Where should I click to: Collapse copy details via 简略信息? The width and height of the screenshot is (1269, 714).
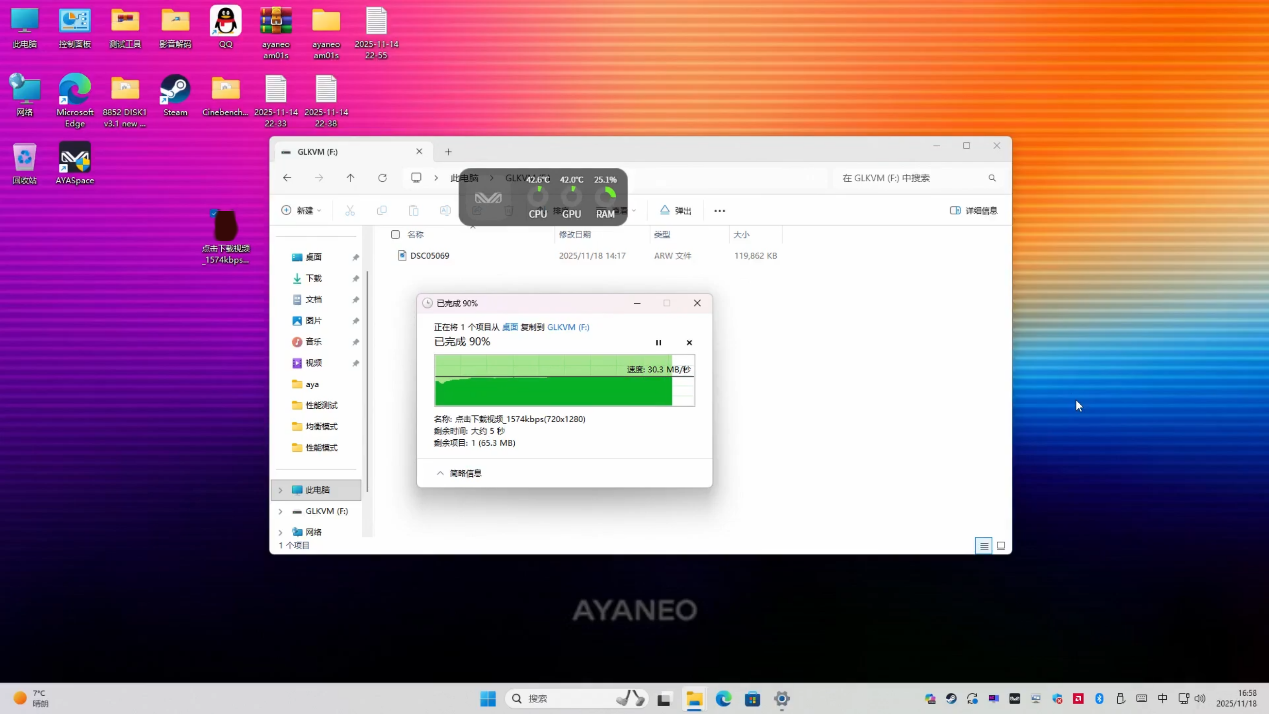[459, 474]
